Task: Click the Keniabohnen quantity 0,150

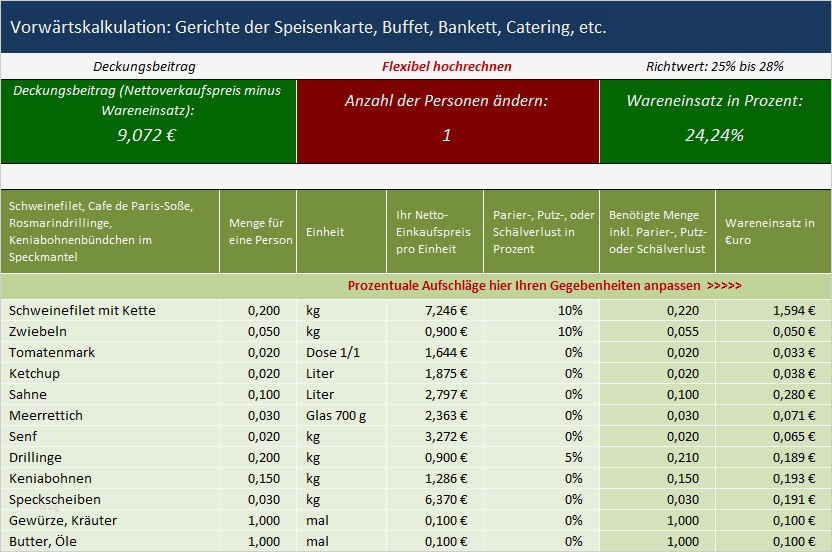Action: pos(264,479)
